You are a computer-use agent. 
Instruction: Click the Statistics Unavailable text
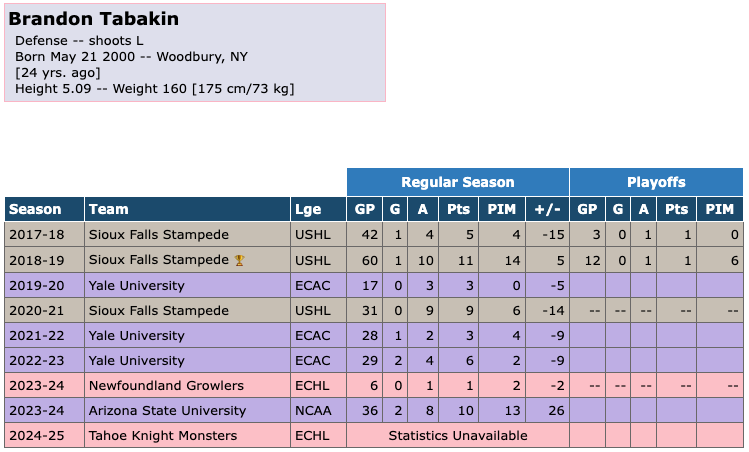(458, 435)
